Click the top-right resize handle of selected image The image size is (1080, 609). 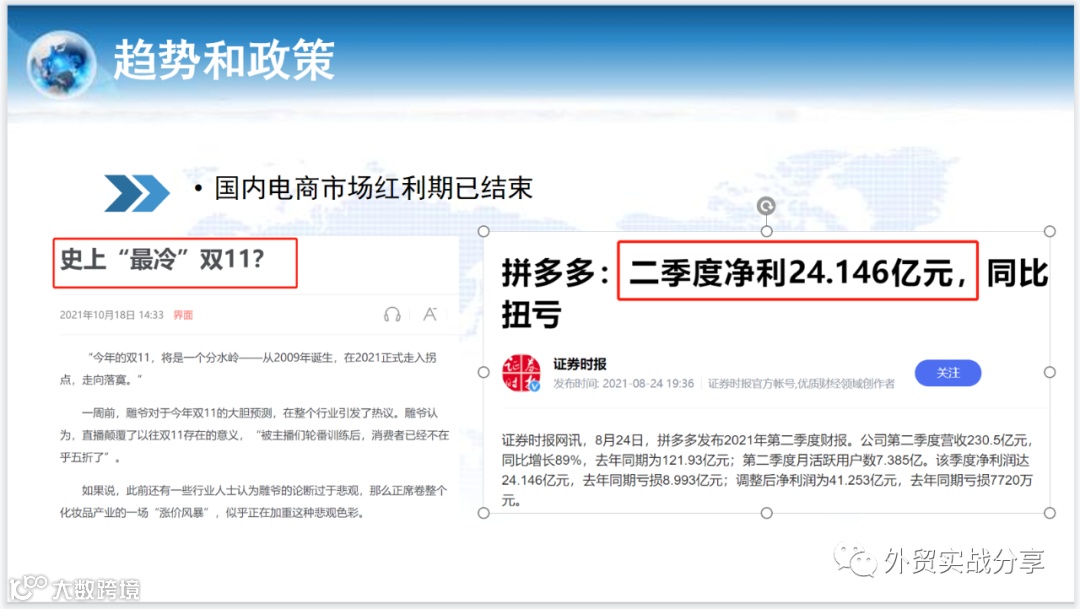point(1050,231)
